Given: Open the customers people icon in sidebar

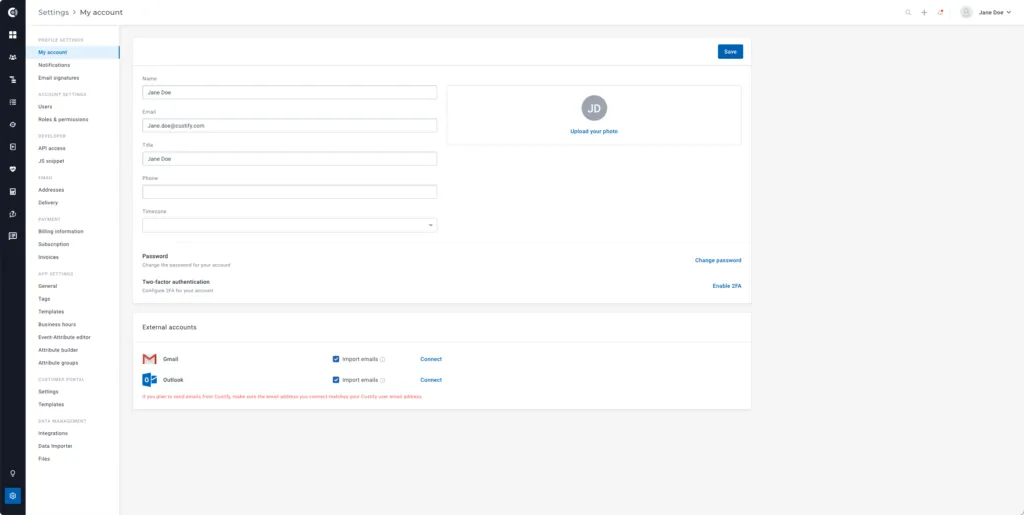Looking at the screenshot, I should pyautogui.click(x=12, y=57).
